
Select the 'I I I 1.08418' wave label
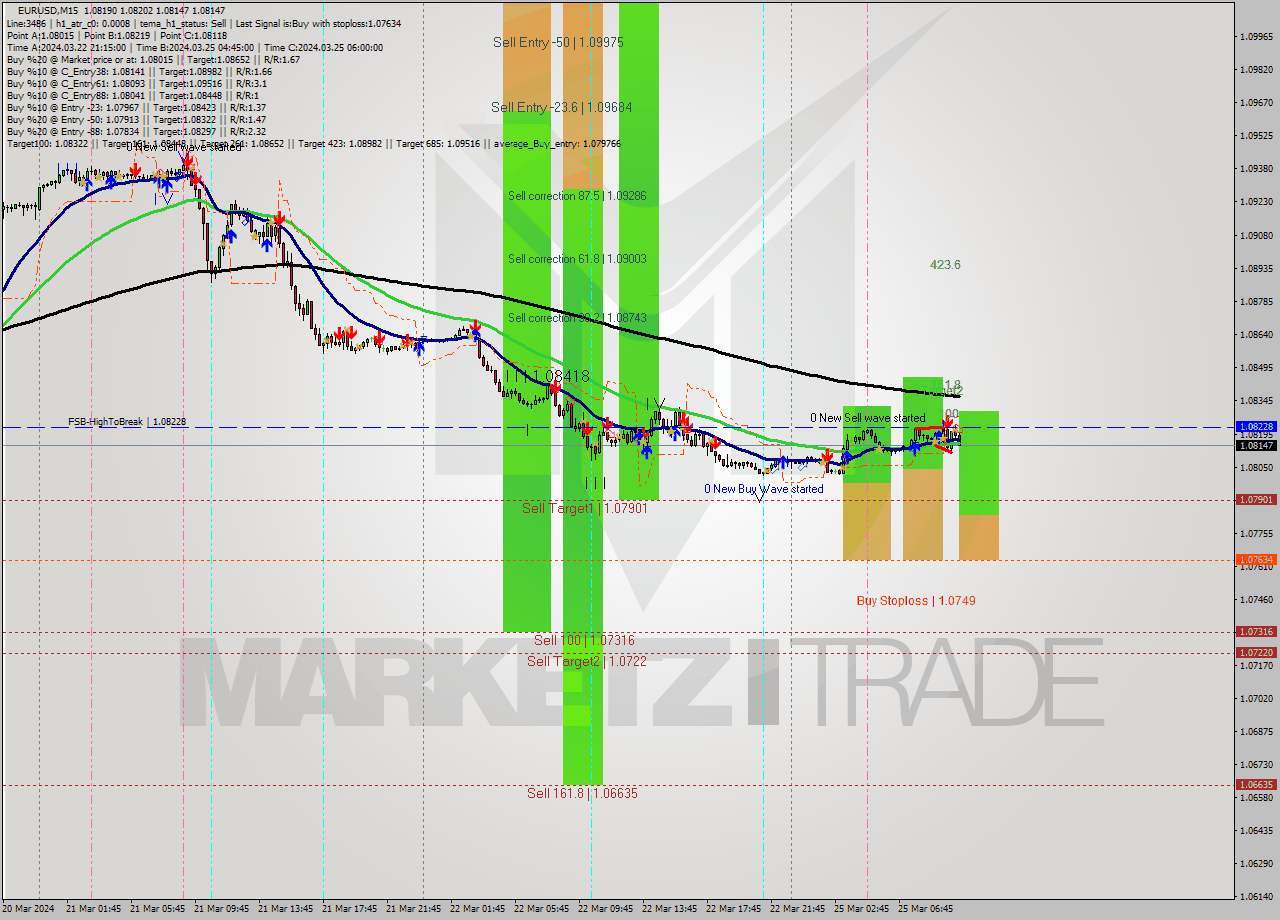coord(547,376)
